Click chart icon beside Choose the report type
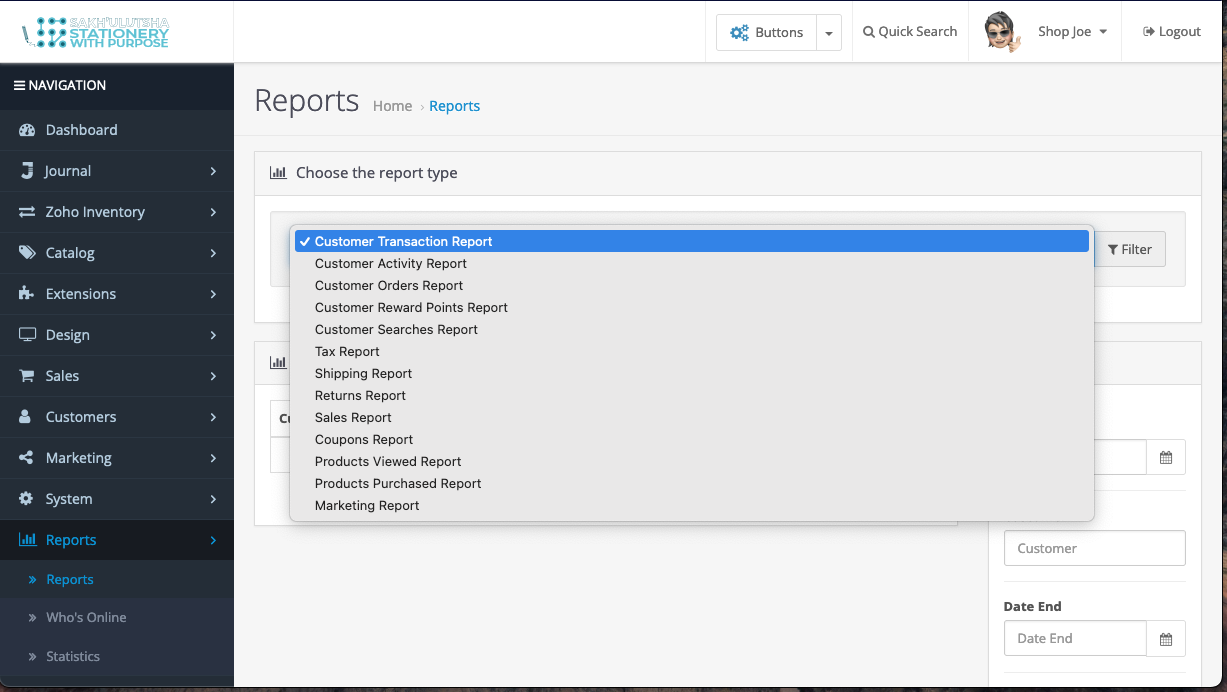Viewport: 1227px width, 692px height. [278, 173]
